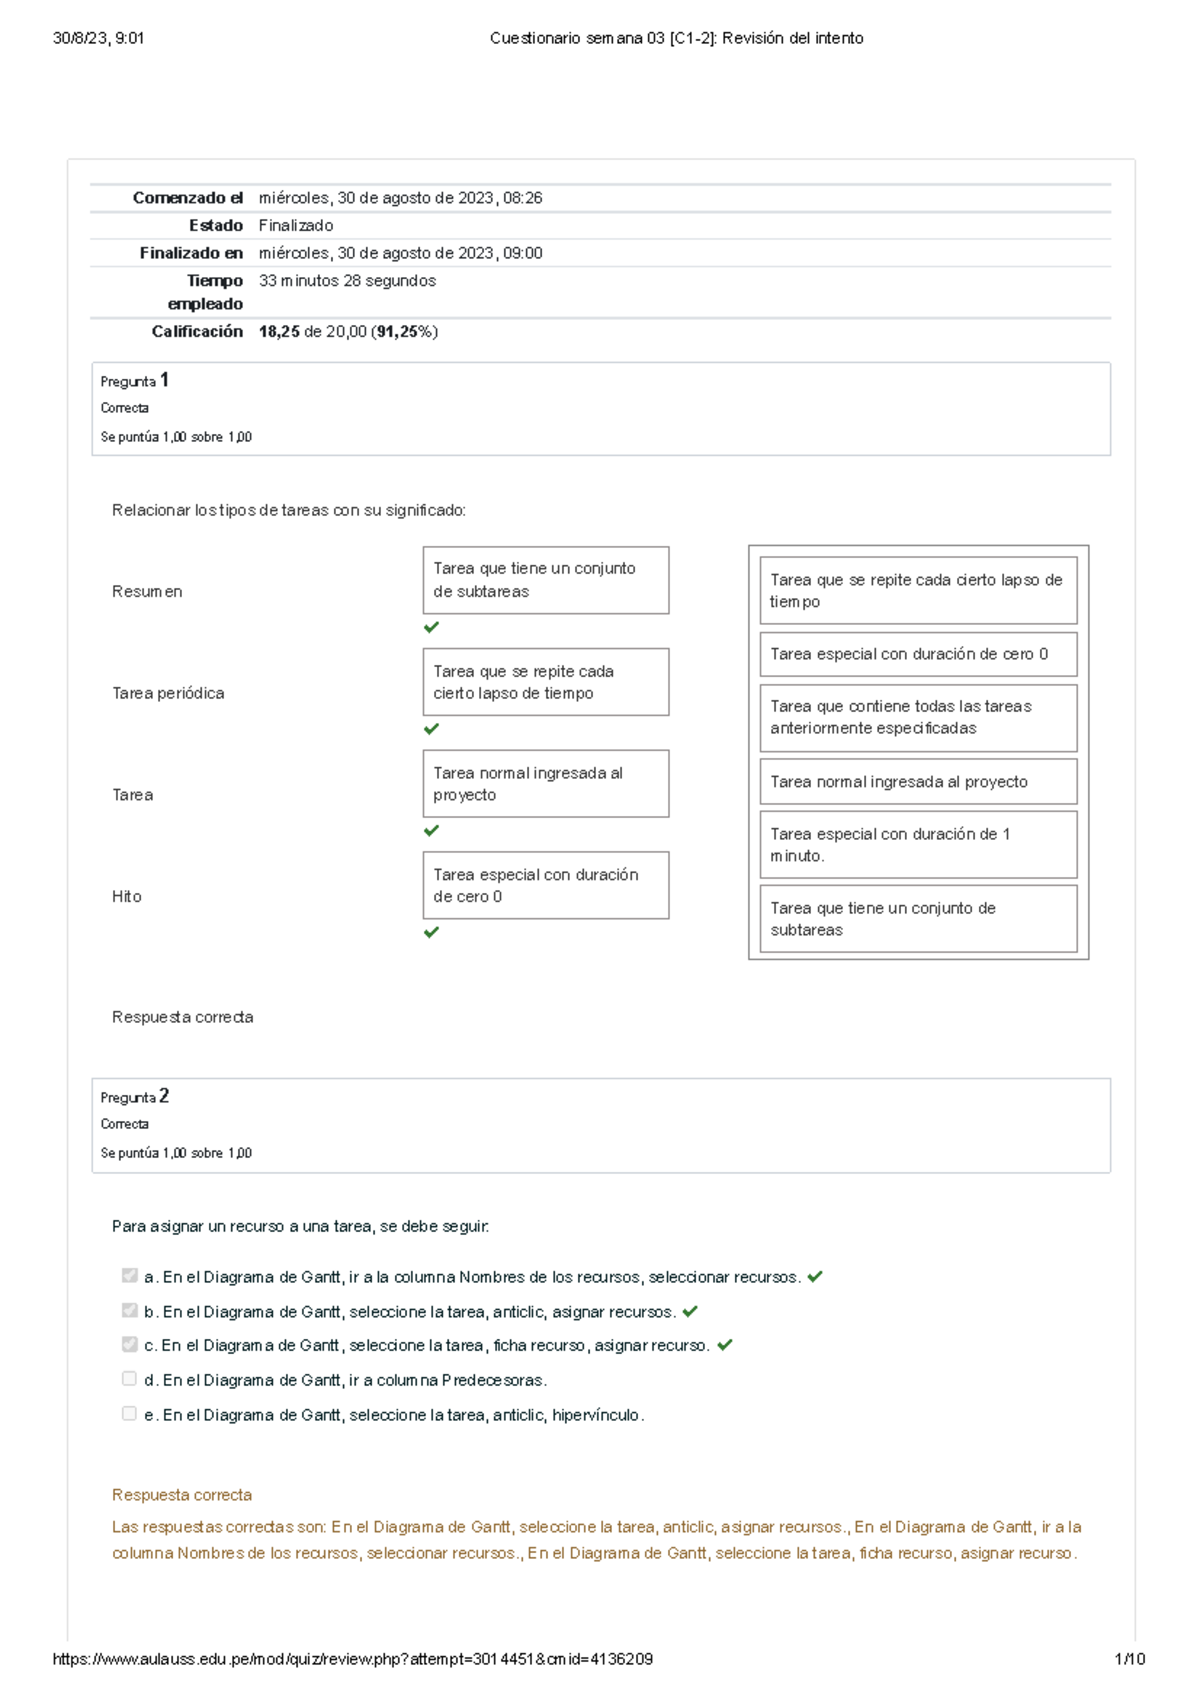Click green checkmark under Tarea periódica answer
The height and width of the screenshot is (1698, 1200).
[x=431, y=729]
